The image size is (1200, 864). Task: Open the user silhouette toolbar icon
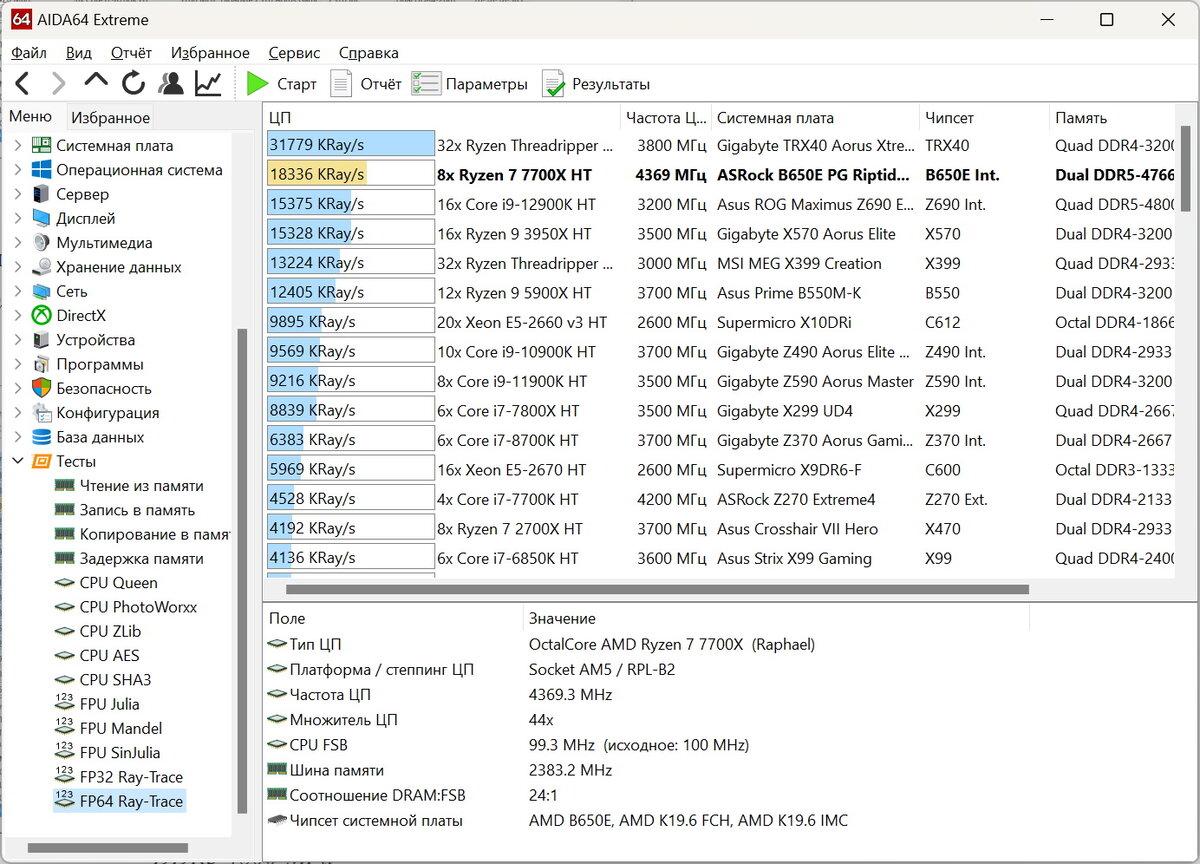(x=171, y=84)
